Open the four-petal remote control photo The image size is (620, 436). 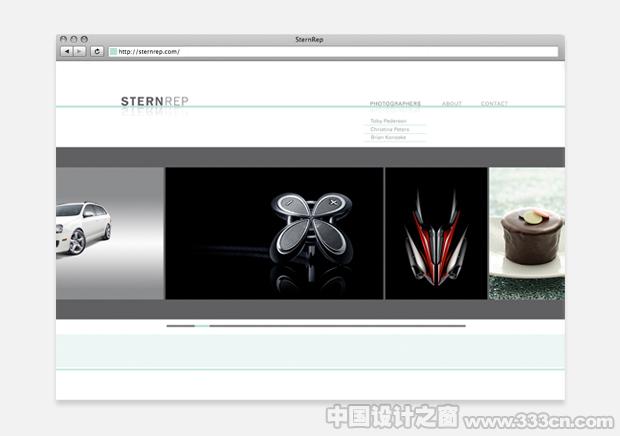tap(274, 233)
